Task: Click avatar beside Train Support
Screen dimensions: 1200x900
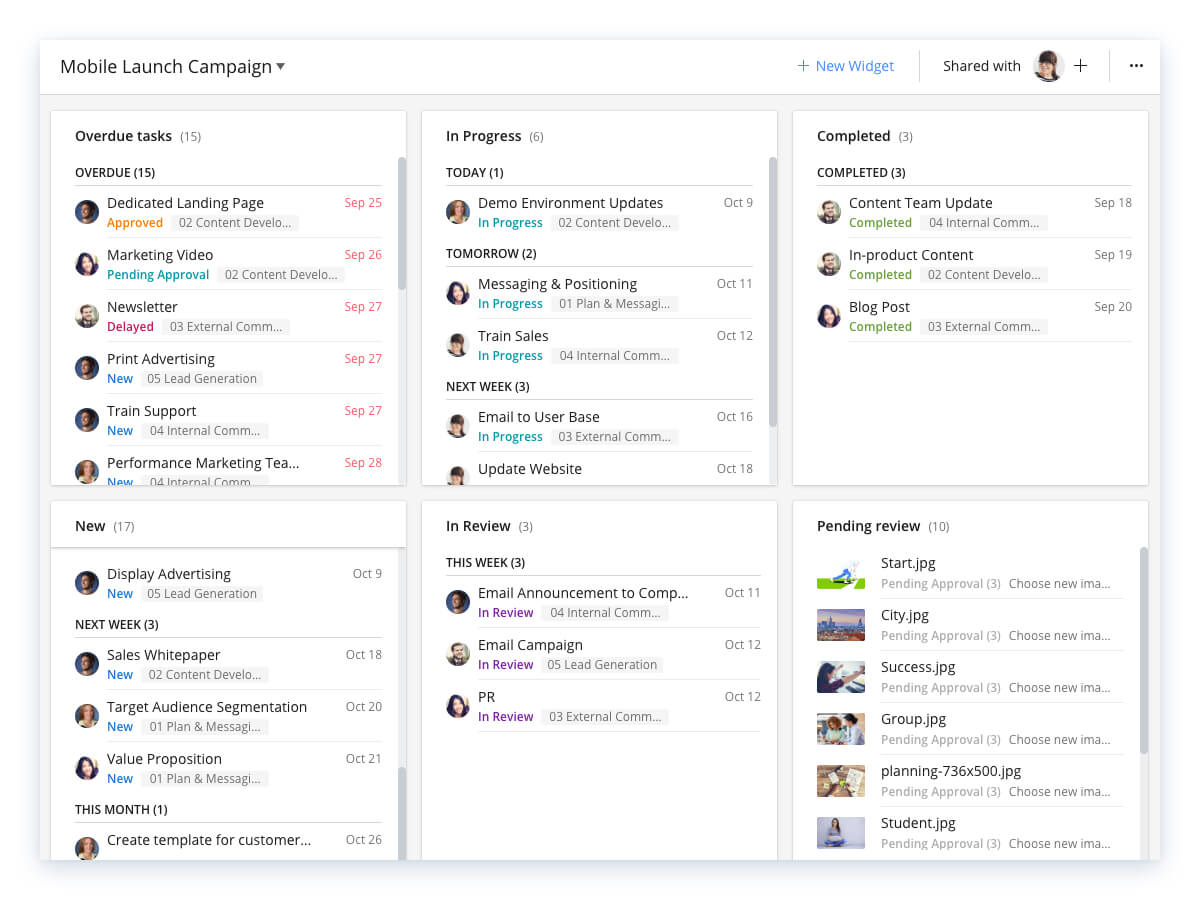Action: (x=87, y=420)
